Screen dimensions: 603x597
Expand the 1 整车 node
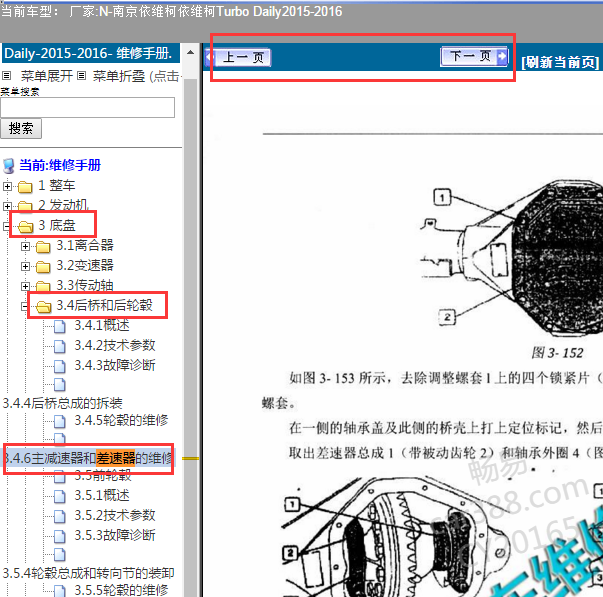tap(7, 187)
